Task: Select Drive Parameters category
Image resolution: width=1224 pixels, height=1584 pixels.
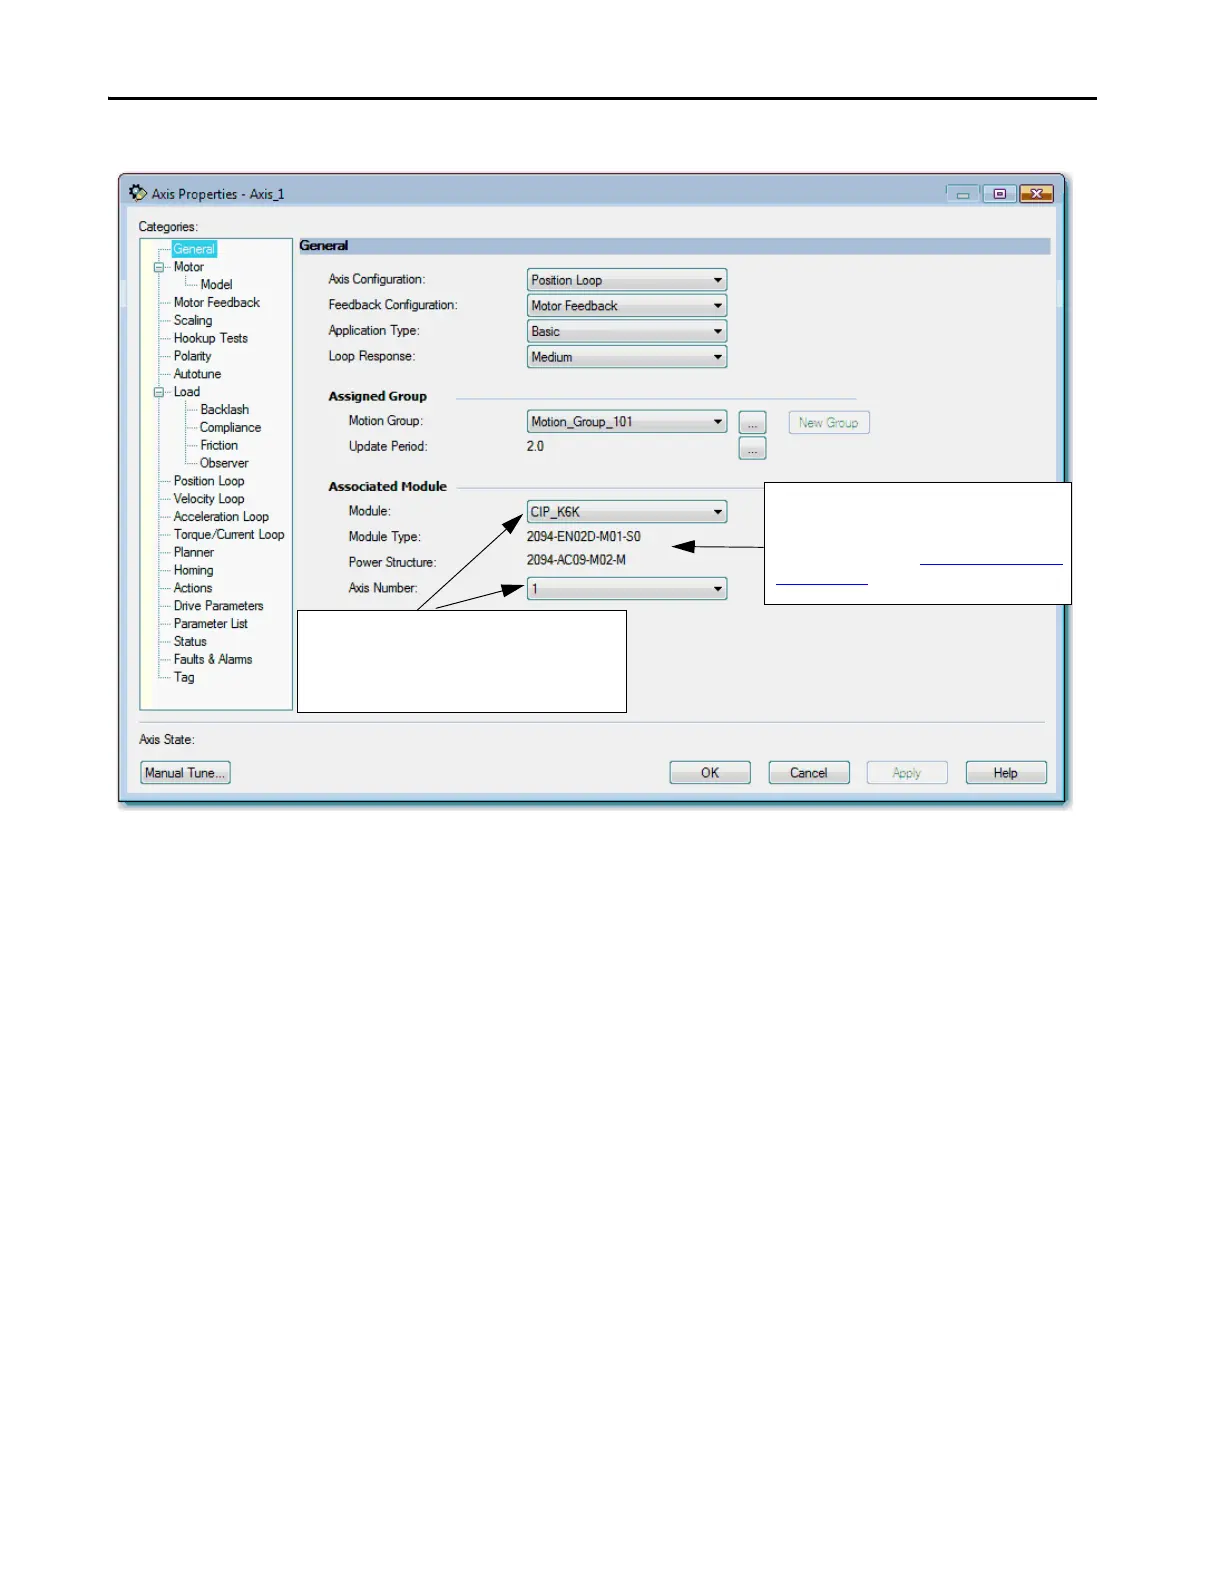Action: [x=218, y=606]
